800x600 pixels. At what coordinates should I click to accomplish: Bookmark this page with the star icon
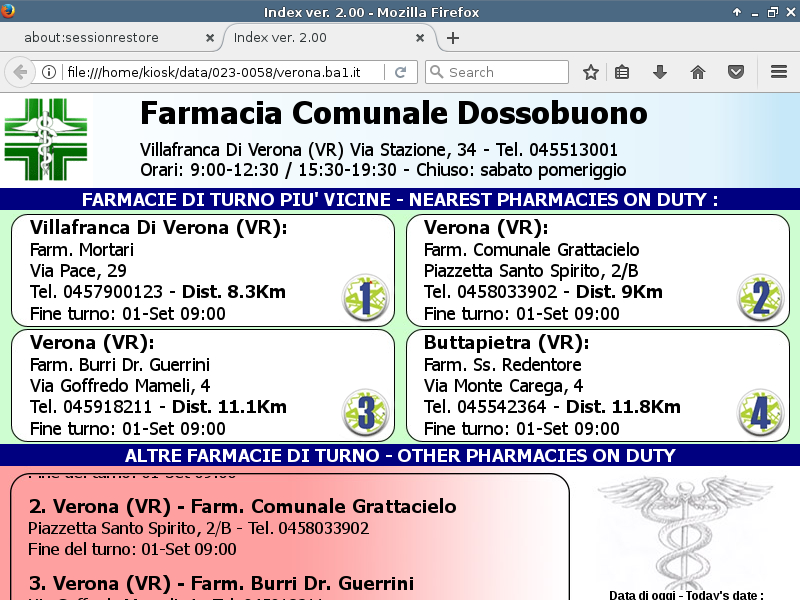(591, 72)
